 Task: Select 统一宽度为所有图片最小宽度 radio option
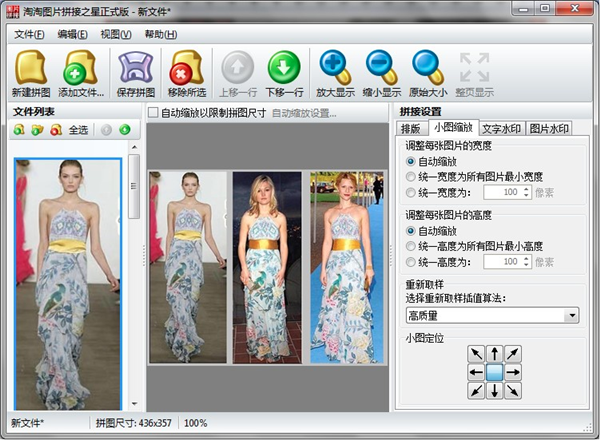(411, 176)
